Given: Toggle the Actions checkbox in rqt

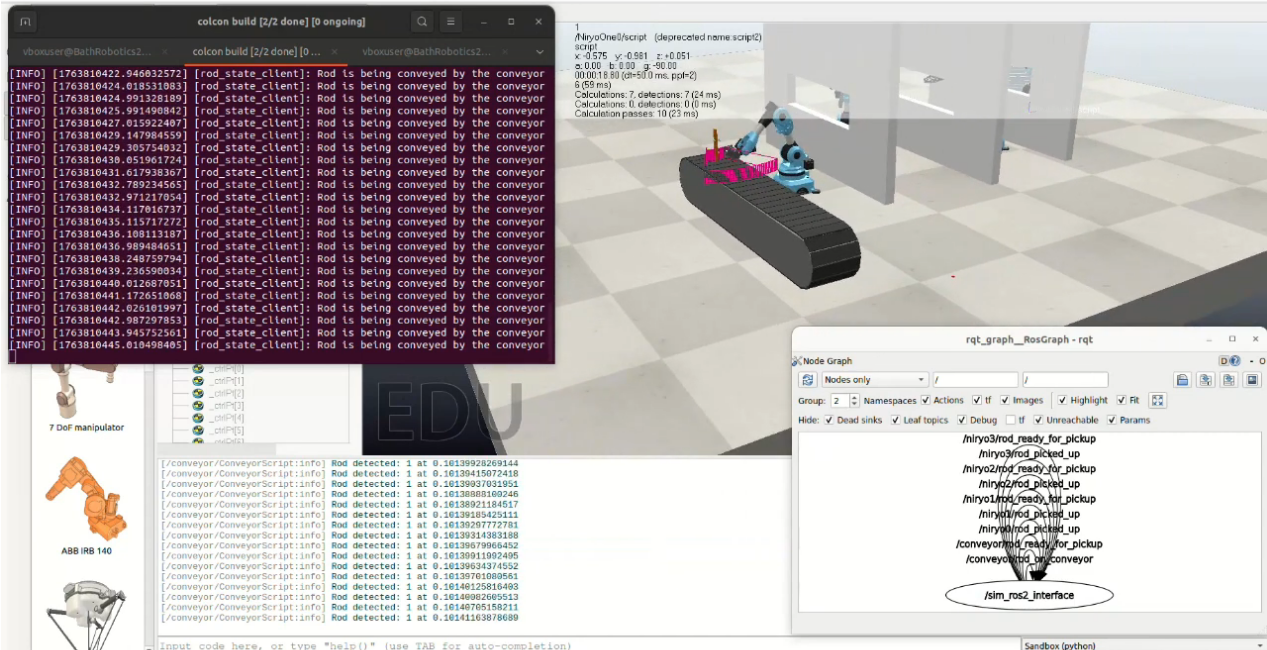Looking at the screenshot, I should [x=925, y=400].
